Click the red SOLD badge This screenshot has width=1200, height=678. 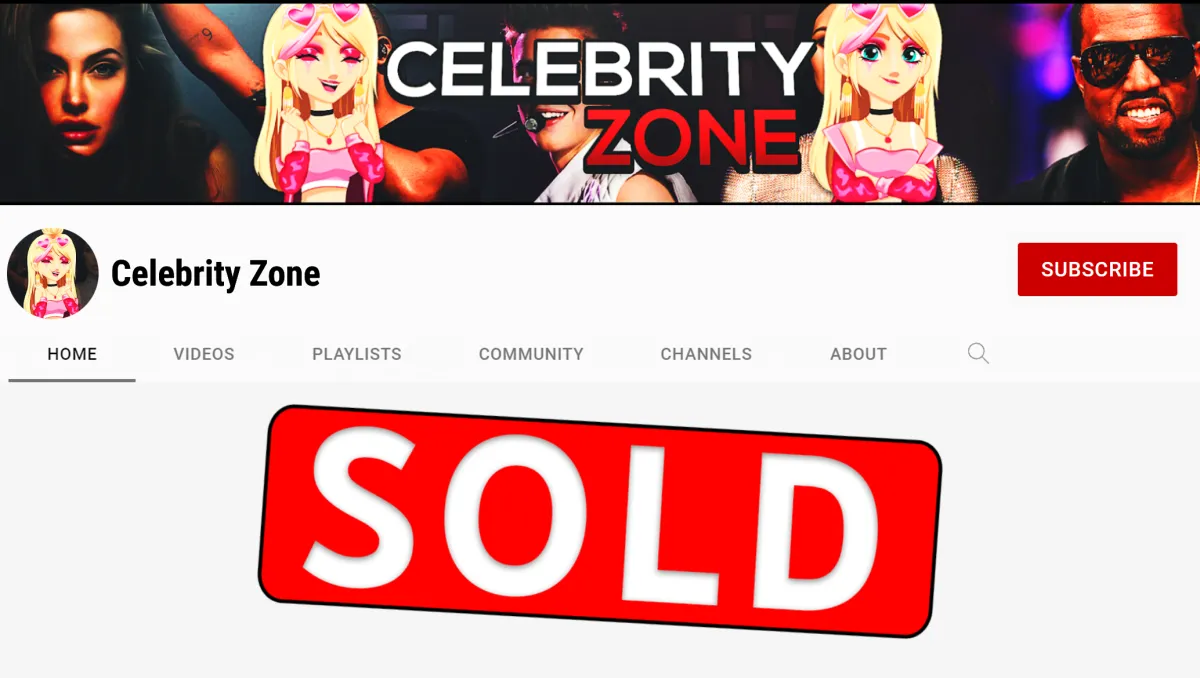600,520
